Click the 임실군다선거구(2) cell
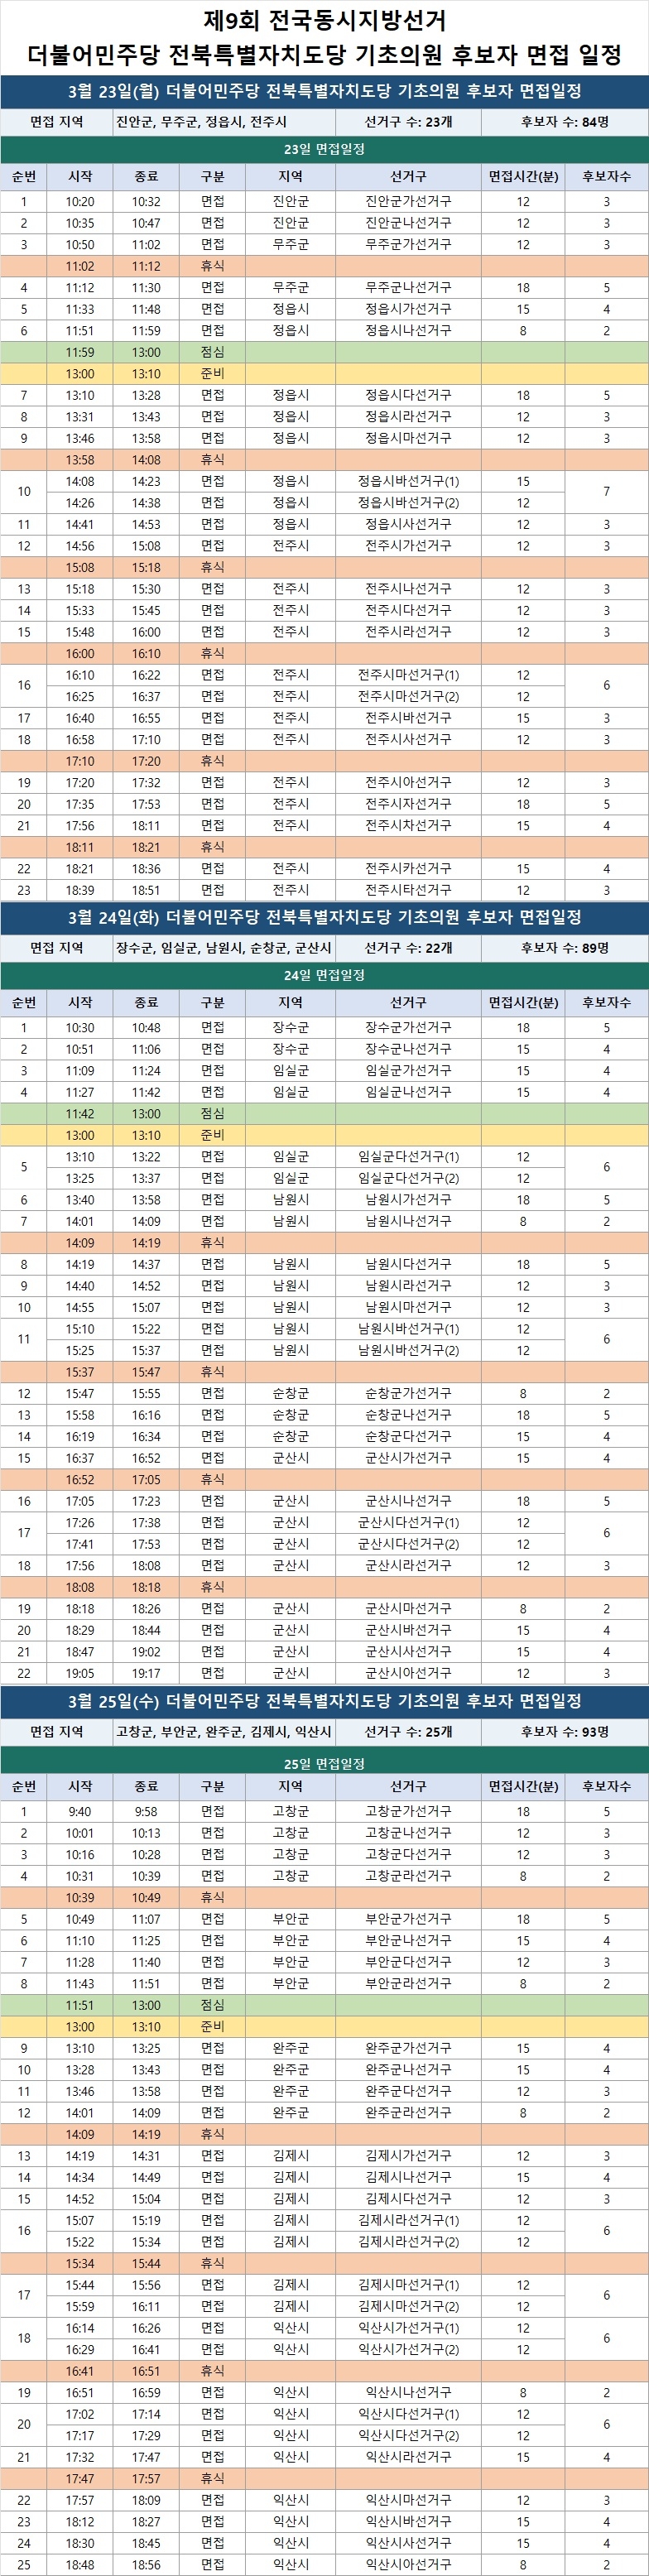This screenshot has width=649, height=2576. point(408,1178)
